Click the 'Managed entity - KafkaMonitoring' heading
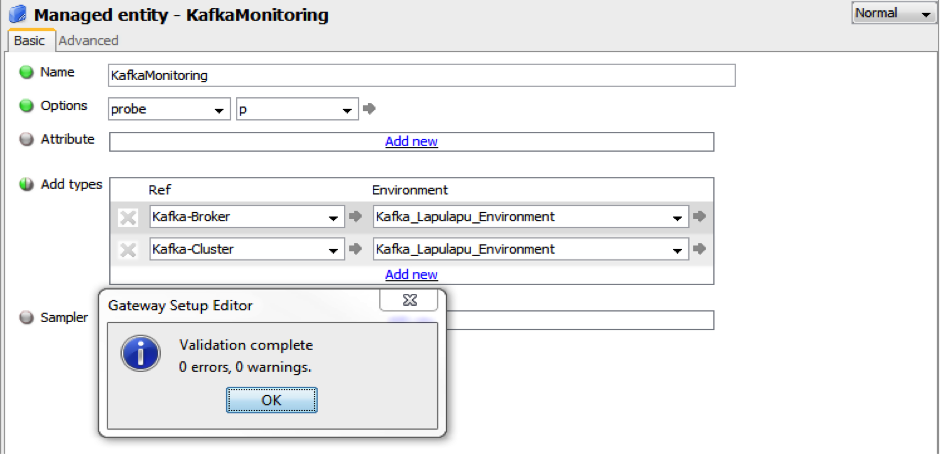Viewport: 940px width, 454px height. click(x=181, y=15)
